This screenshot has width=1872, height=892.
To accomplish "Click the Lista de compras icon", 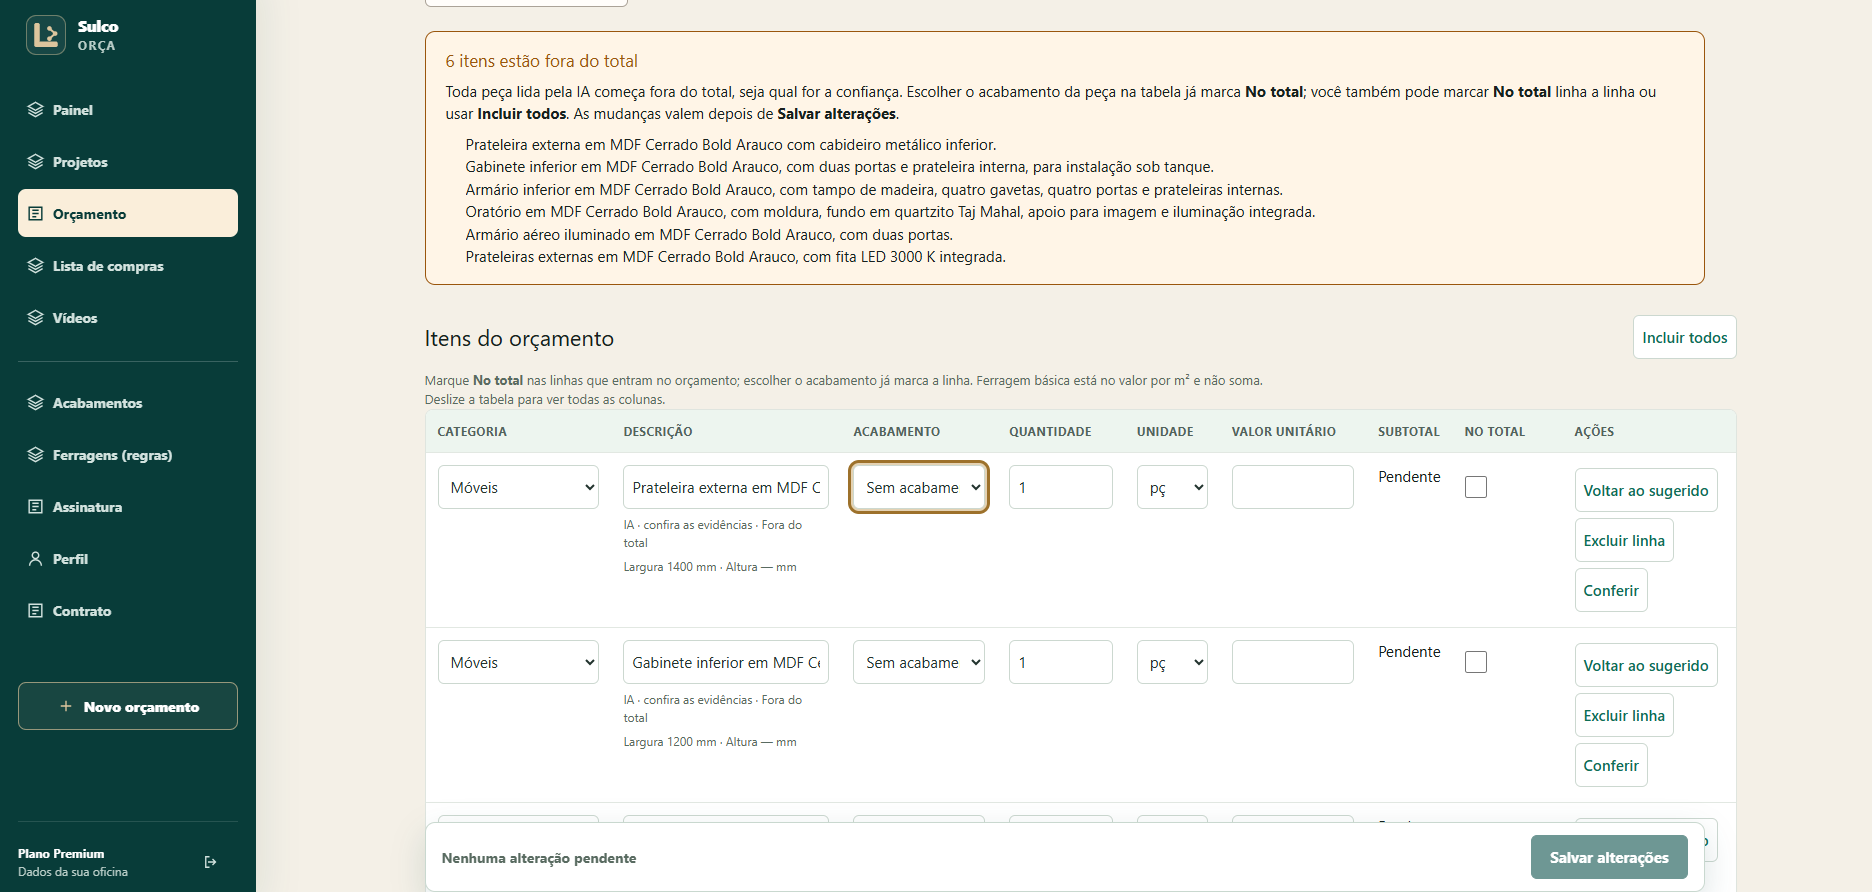I will click(36, 266).
